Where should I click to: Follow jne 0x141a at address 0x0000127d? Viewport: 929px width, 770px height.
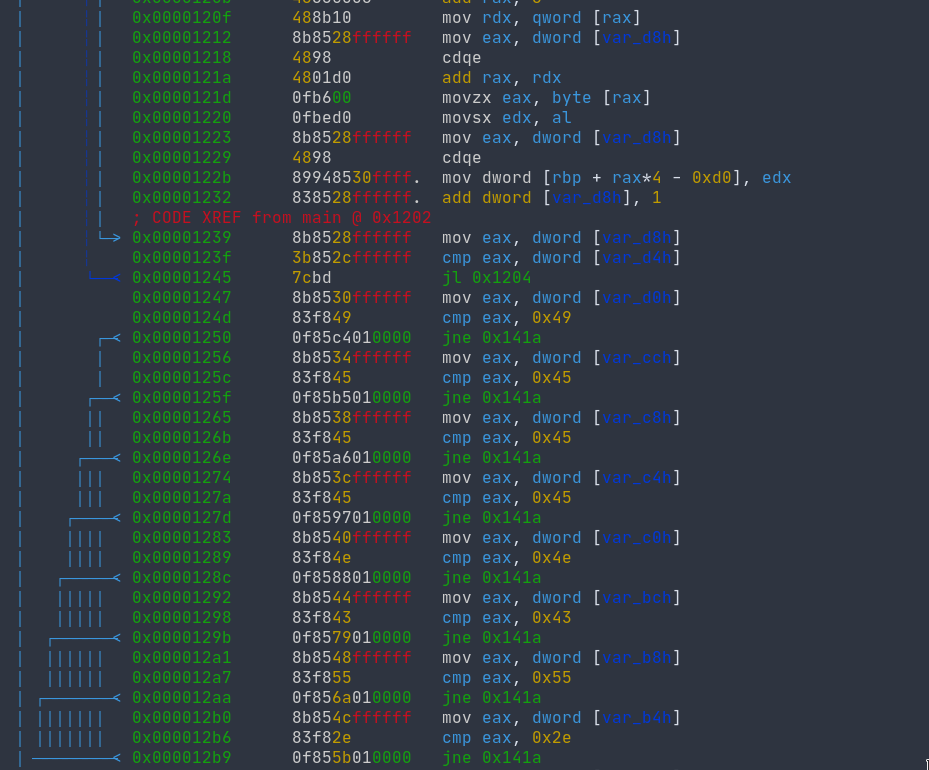[x=491, y=518]
